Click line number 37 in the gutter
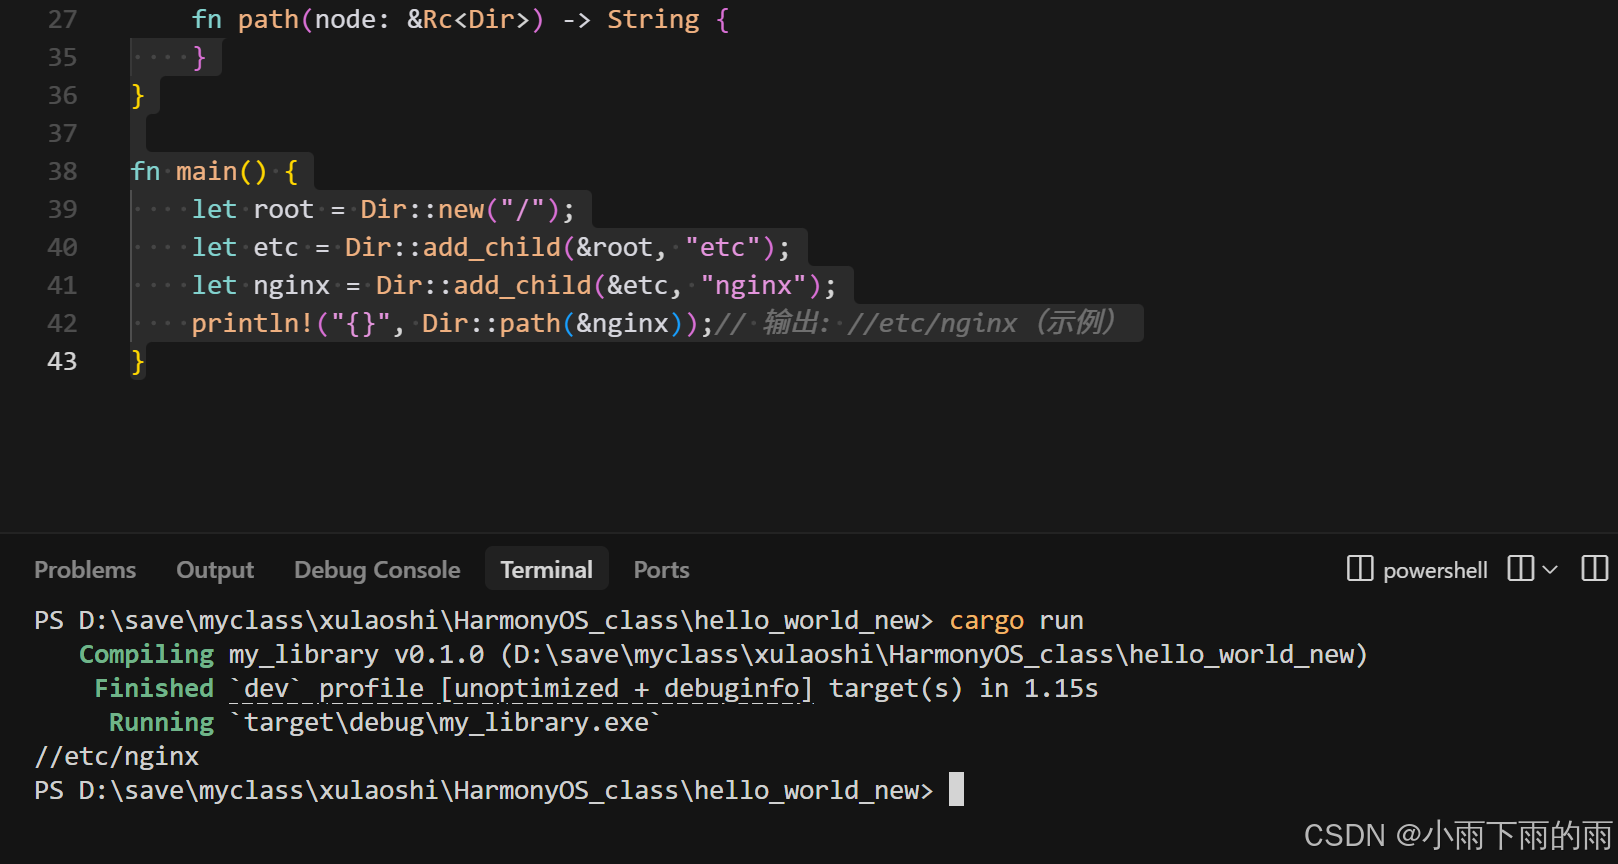The image size is (1618, 864). click(62, 133)
